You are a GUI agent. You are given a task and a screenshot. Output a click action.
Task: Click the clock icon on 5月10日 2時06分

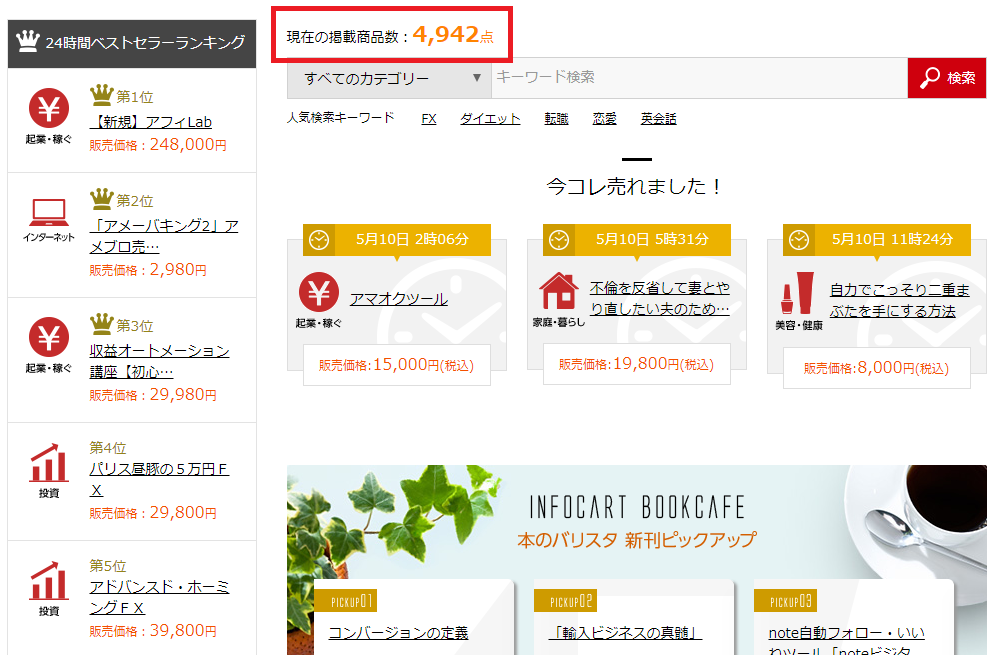319,240
